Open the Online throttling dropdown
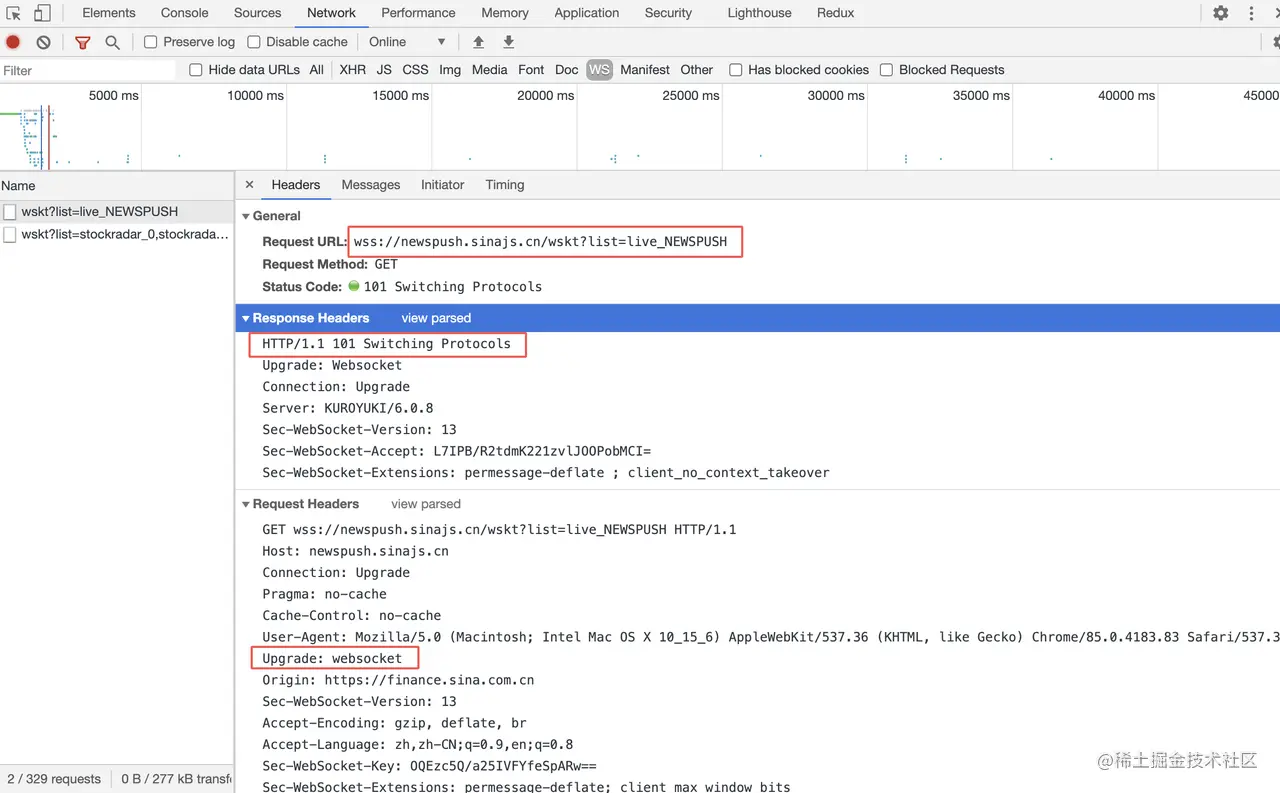The width and height of the screenshot is (1280, 793). click(x=407, y=42)
